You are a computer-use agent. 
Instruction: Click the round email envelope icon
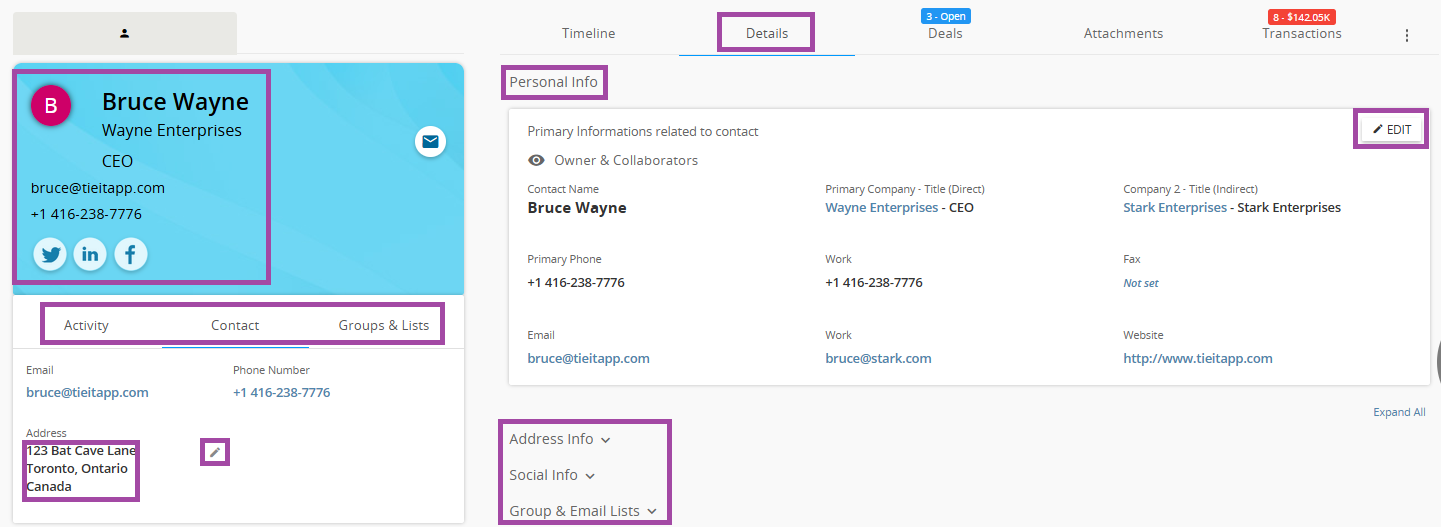click(430, 142)
